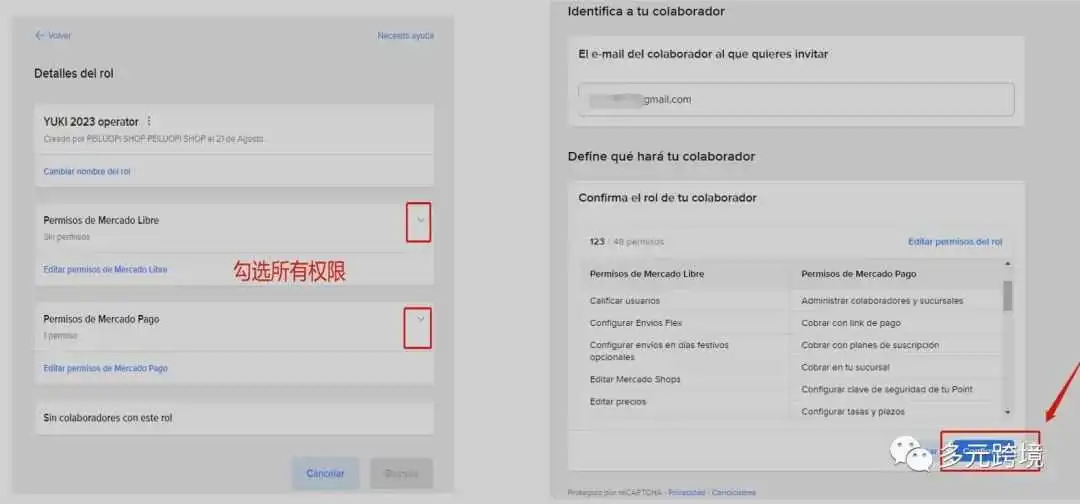Open Editar permisos de Mercado Libre
1080x504 pixels.
coord(105,269)
